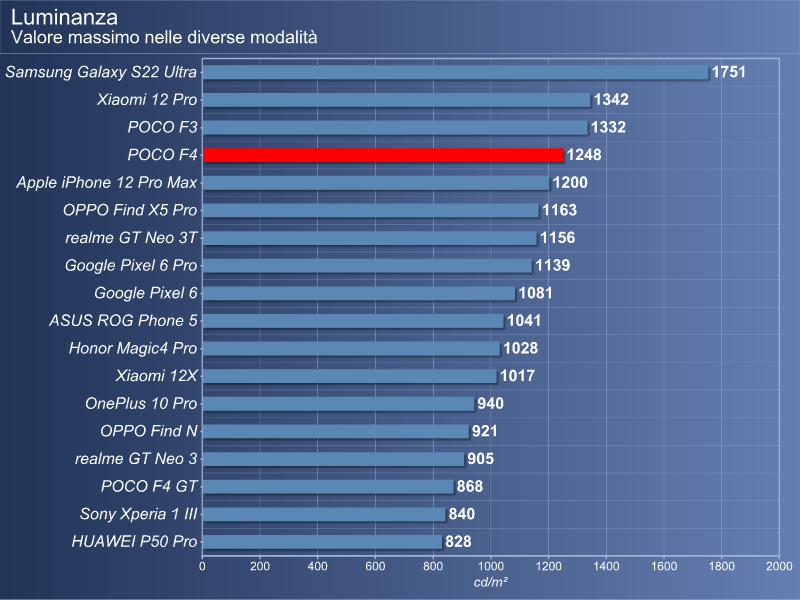Select the Apple iPhone 12 Pro Max label

107,182
